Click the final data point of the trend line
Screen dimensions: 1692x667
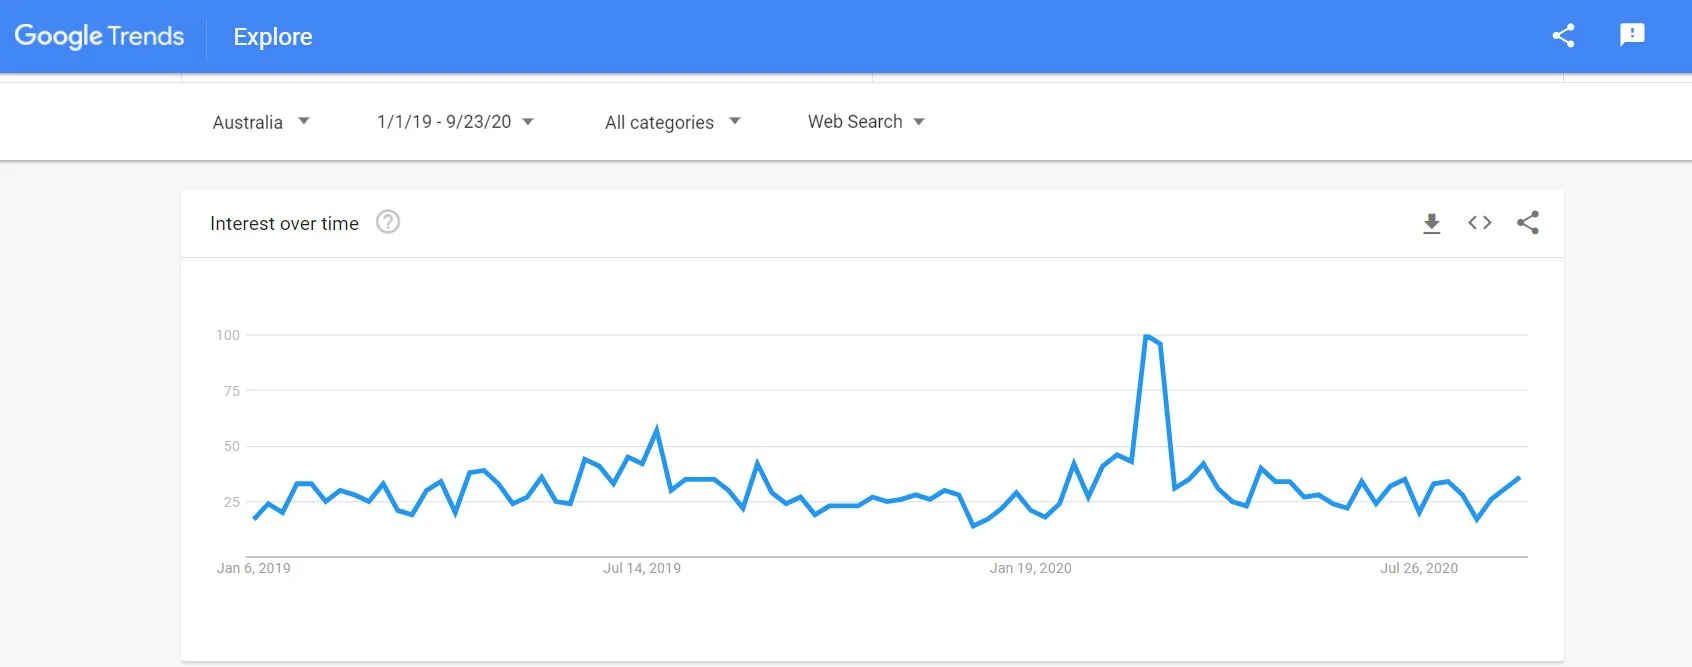(1519, 478)
